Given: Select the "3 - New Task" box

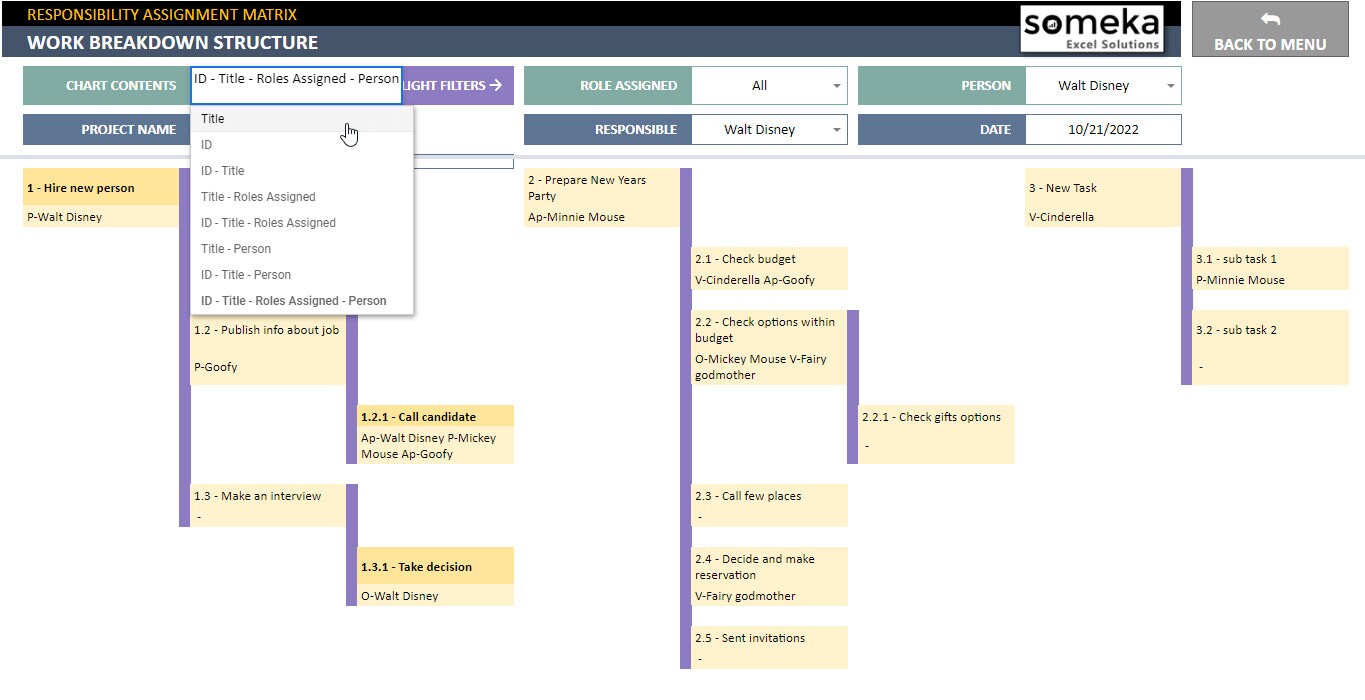Looking at the screenshot, I should (1100, 197).
